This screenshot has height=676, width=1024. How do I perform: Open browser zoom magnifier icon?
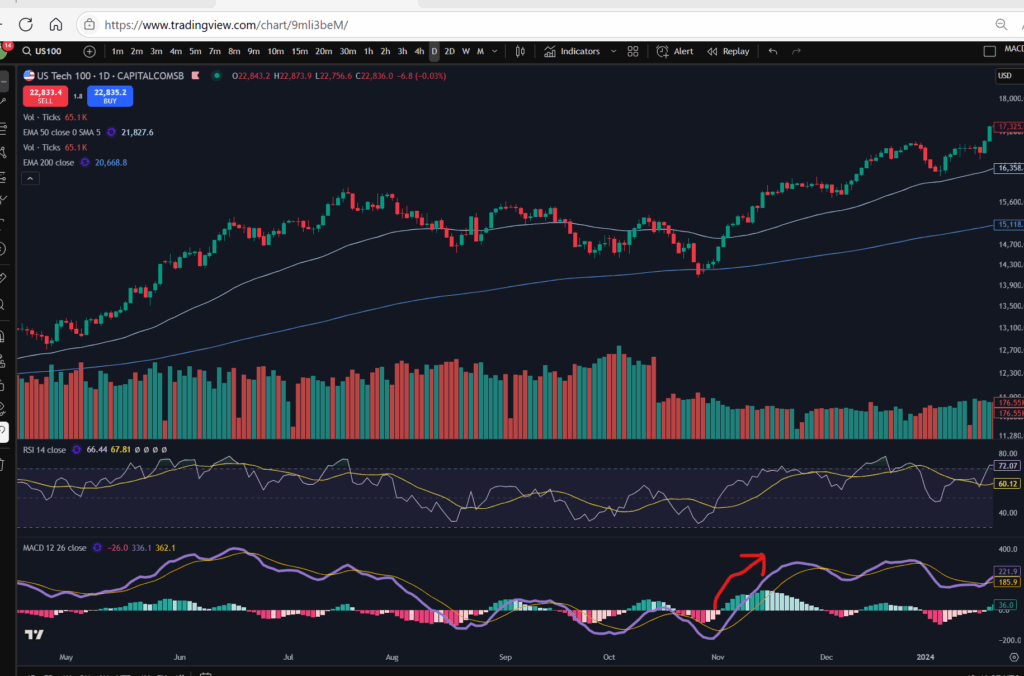[x=1001, y=25]
